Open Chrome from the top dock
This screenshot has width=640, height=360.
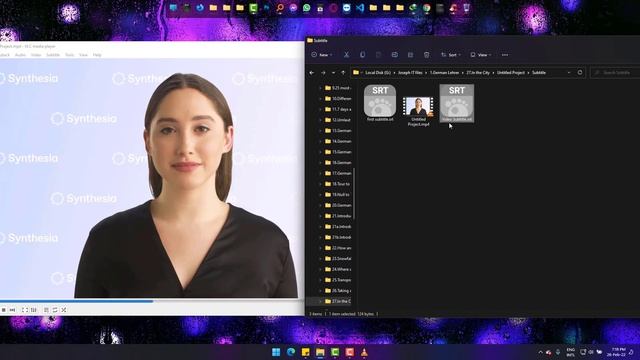(x=427, y=8)
